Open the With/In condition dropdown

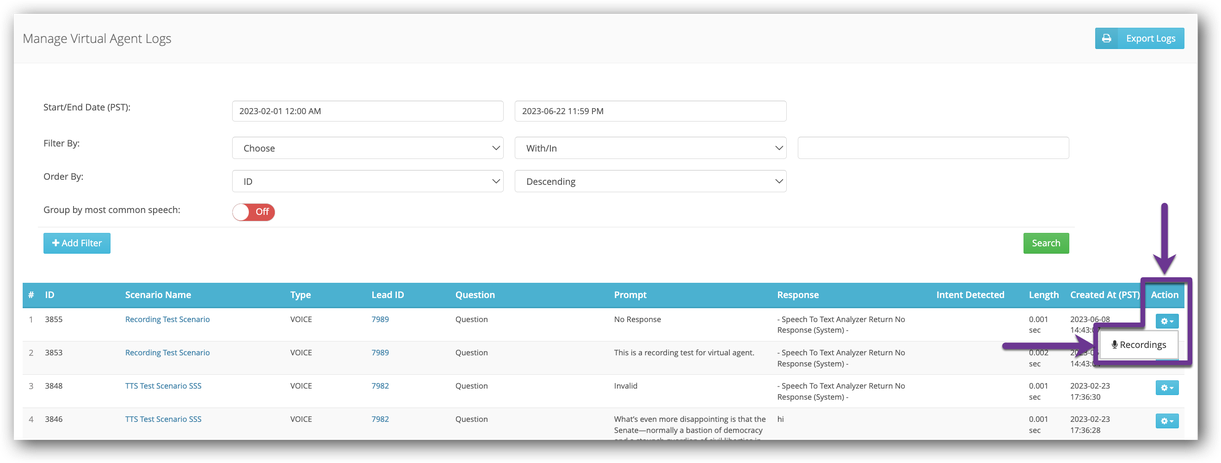coord(650,148)
